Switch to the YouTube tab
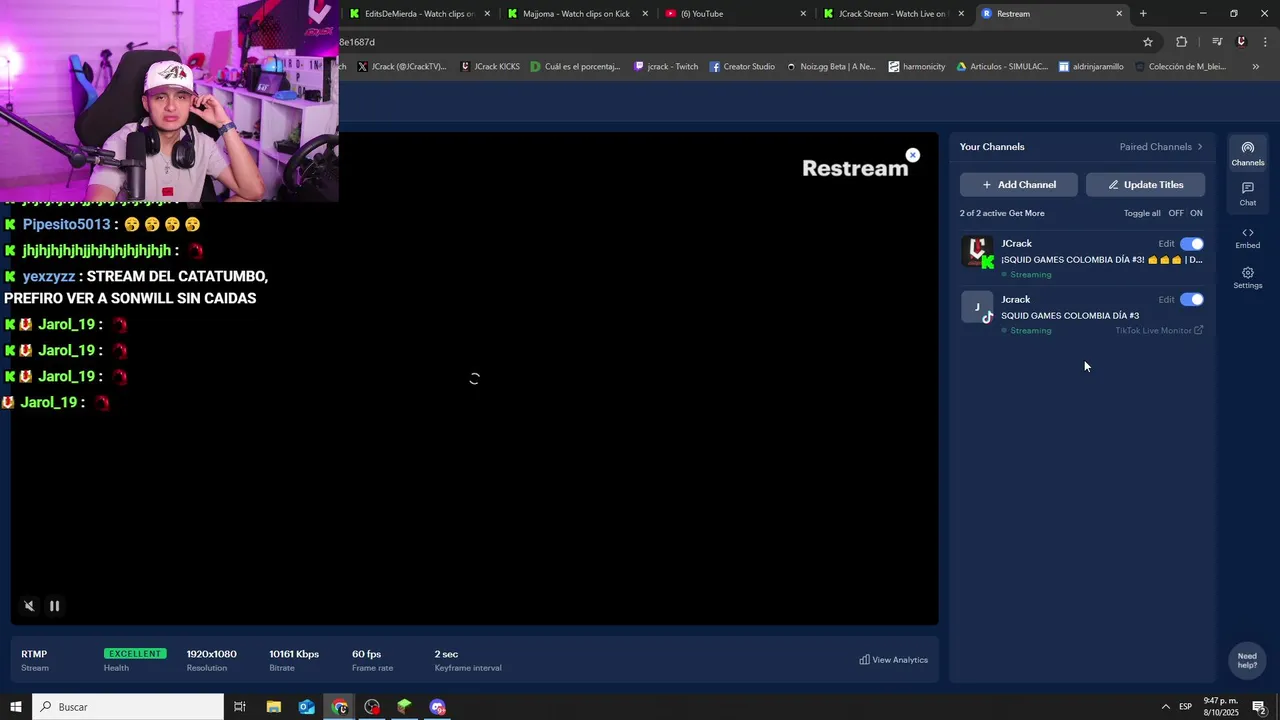This screenshot has height=720, width=1280. (735, 14)
